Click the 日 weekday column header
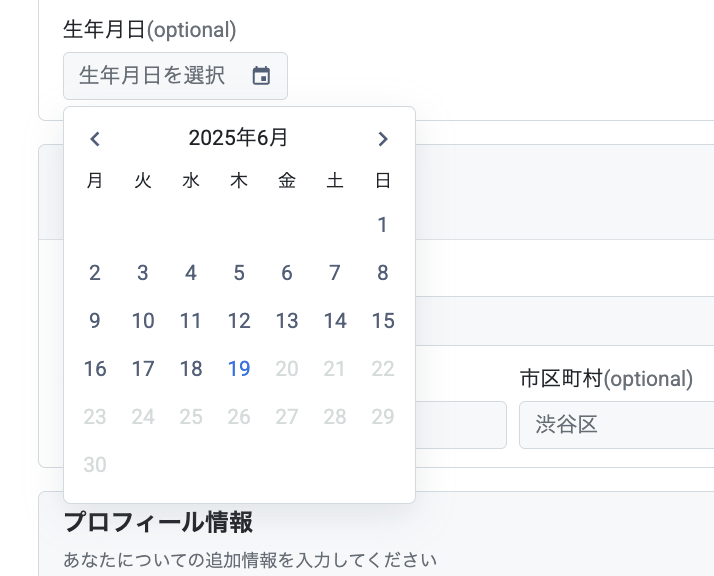 [382, 180]
